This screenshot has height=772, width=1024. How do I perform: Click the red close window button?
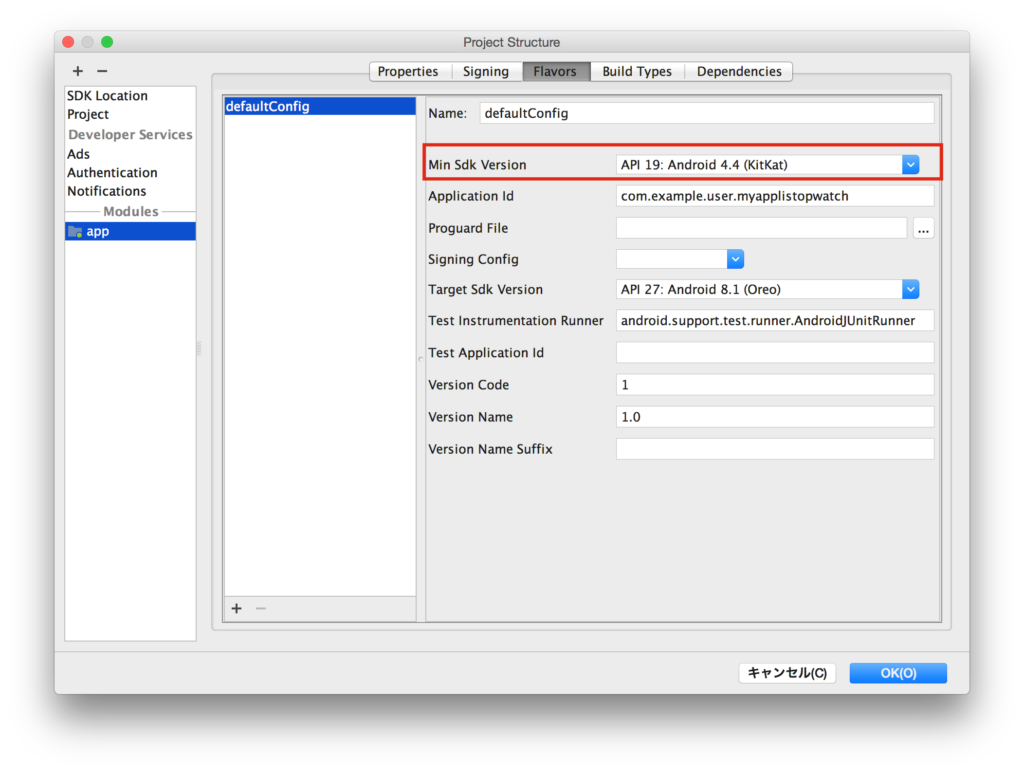point(69,42)
